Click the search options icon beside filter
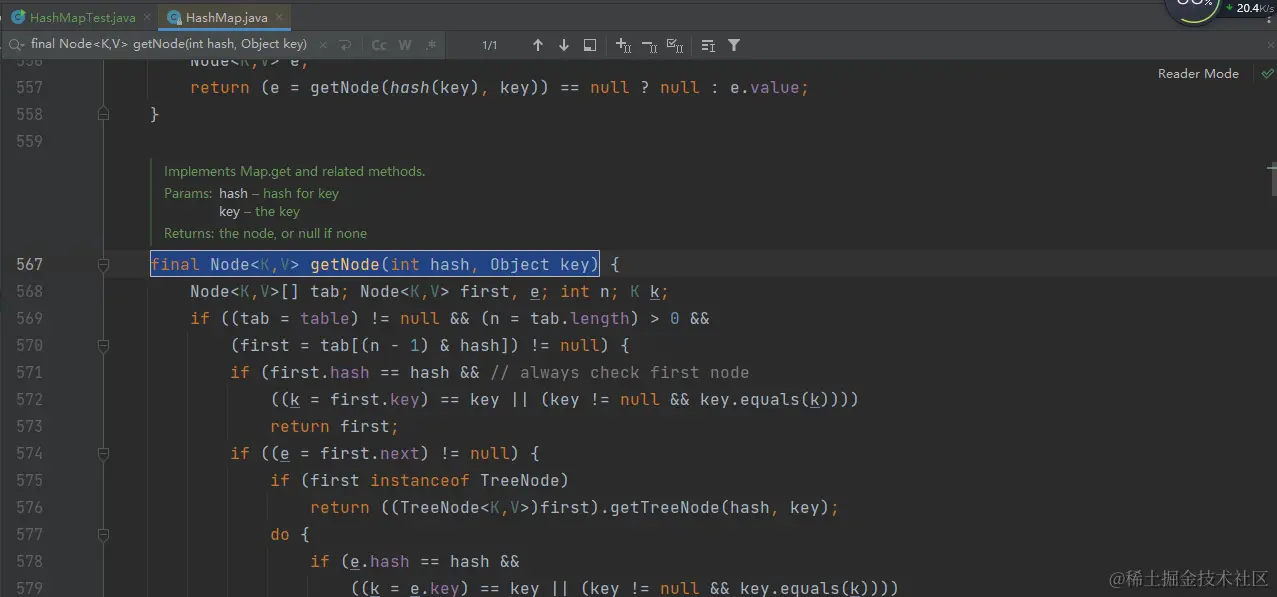Viewport: 1277px width, 597px height. tap(708, 45)
